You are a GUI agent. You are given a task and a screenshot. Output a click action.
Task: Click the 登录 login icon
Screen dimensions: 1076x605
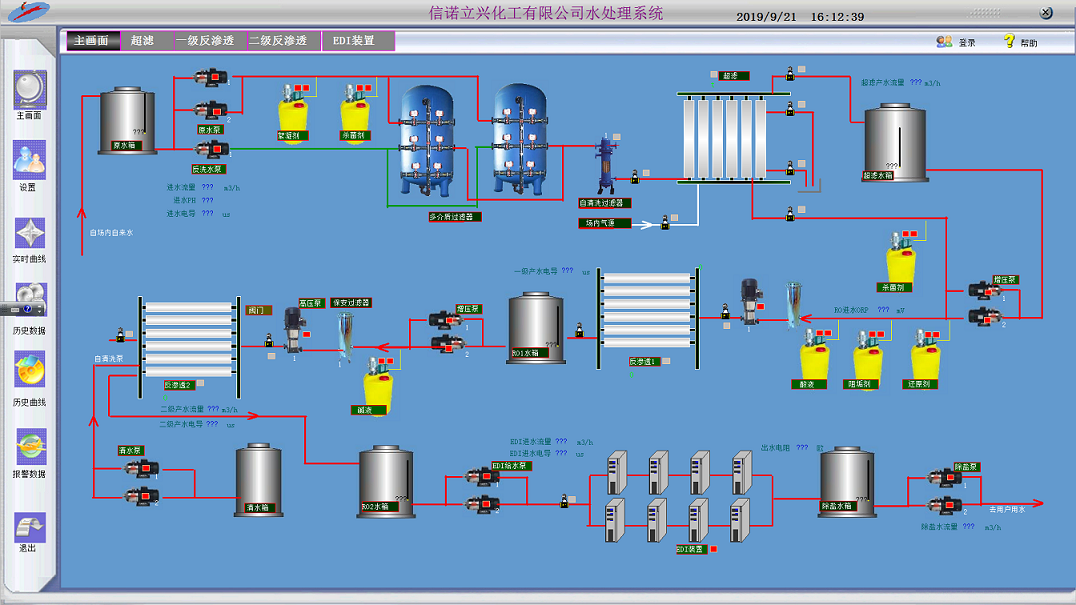[944, 42]
